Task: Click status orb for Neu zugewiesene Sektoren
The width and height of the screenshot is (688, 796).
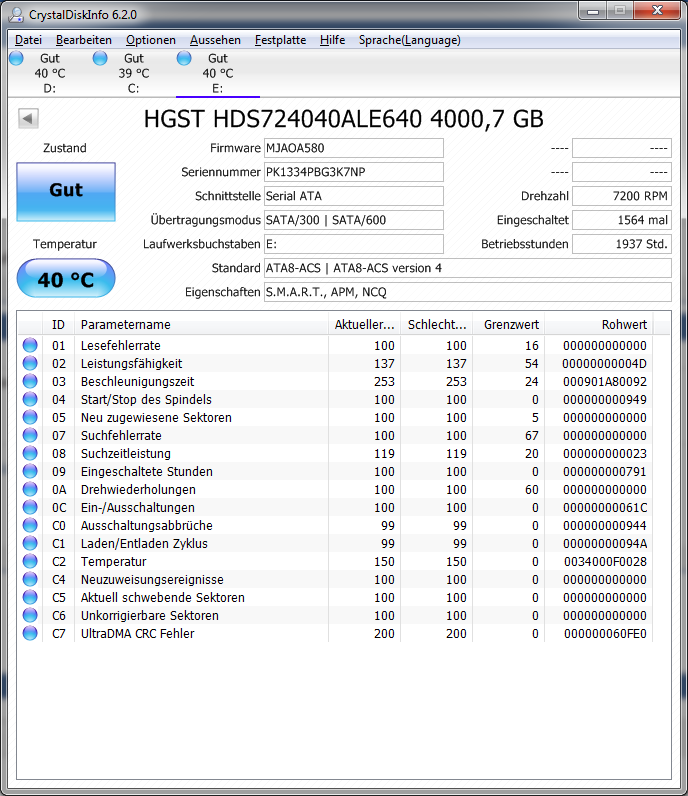Action: point(30,417)
